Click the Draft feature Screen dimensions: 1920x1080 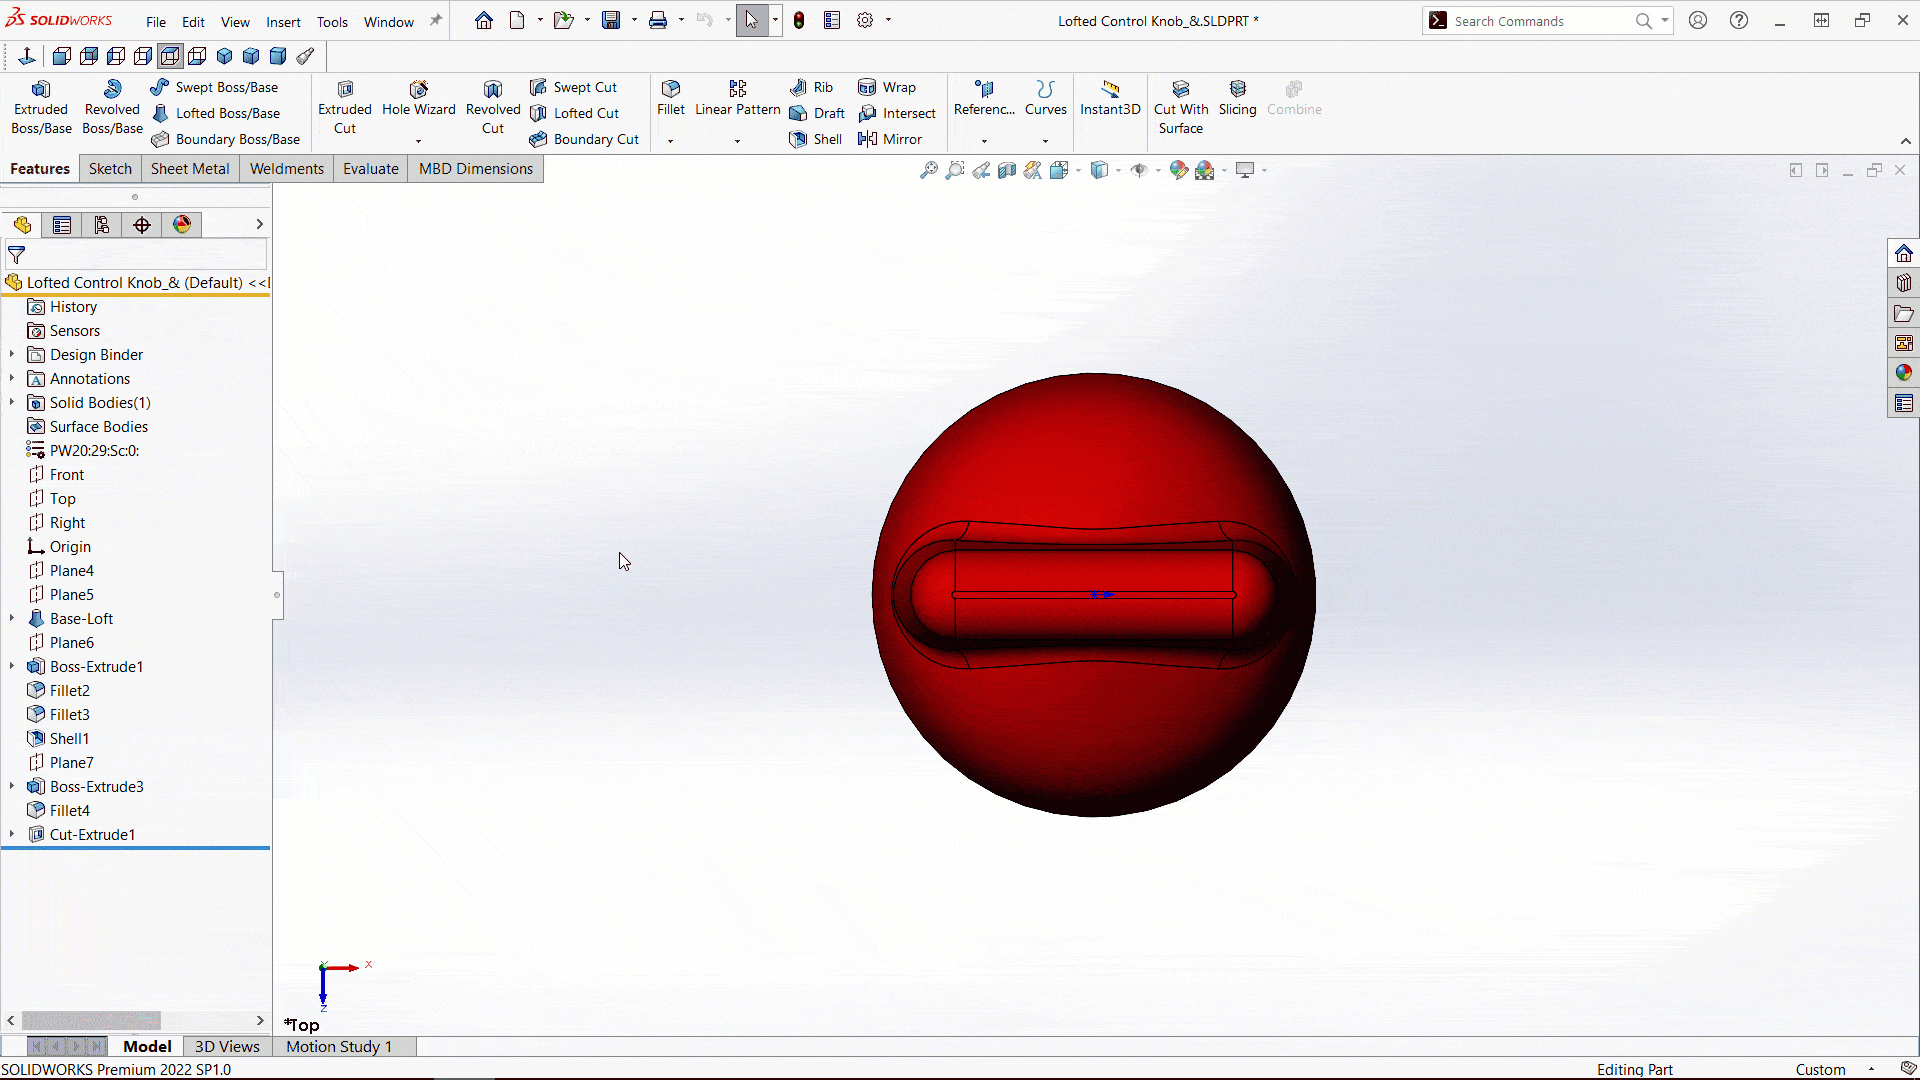[817, 113]
